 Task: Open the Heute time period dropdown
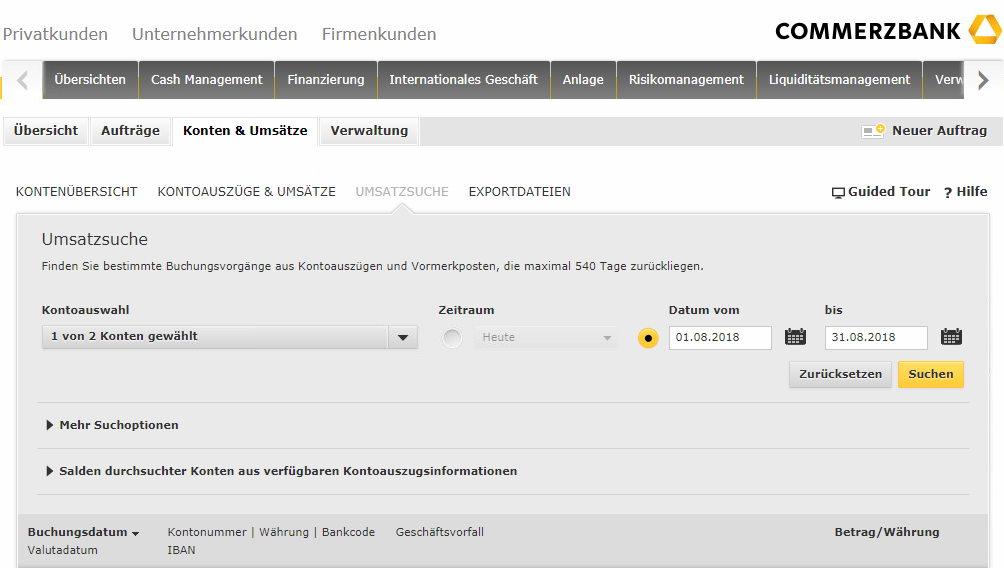(546, 338)
